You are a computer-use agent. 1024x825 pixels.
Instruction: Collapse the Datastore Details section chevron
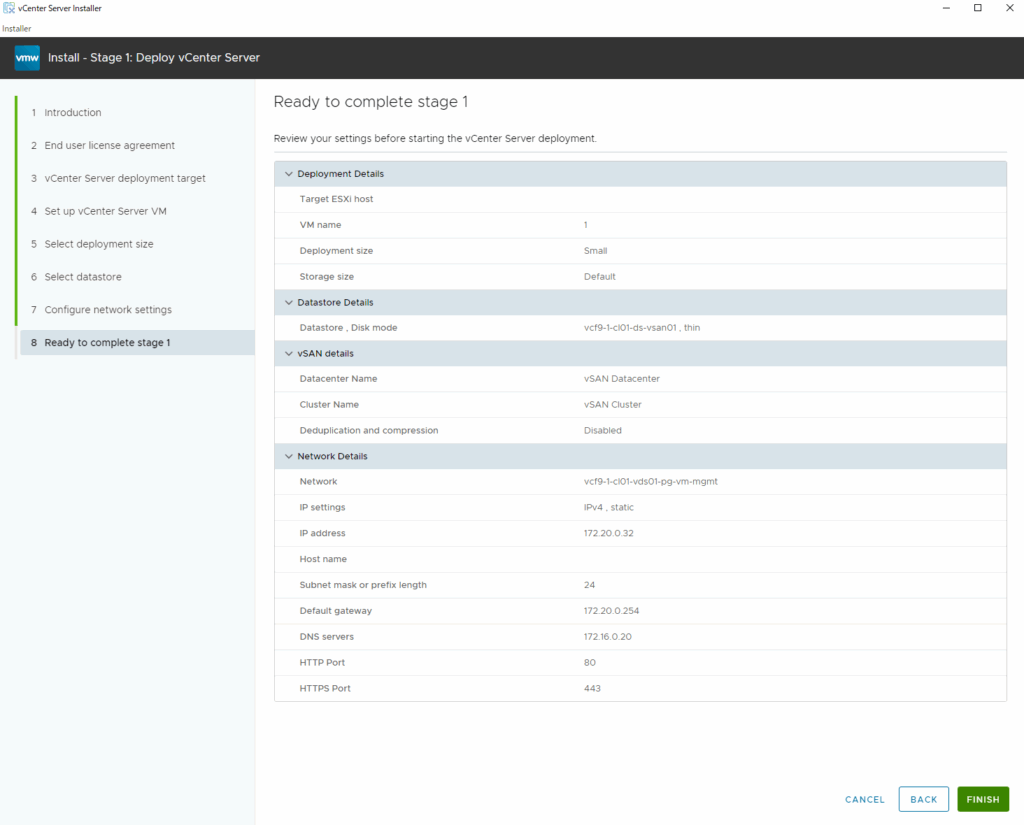point(289,302)
